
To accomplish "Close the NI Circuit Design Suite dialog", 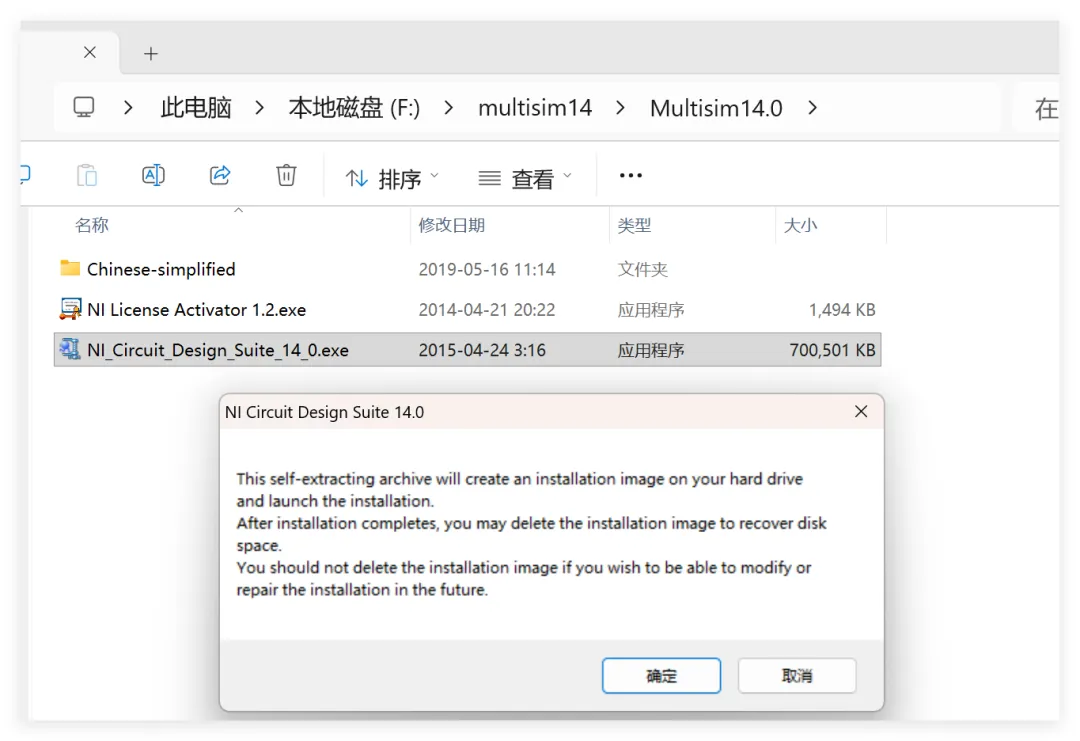I will (x=861, y=412).
